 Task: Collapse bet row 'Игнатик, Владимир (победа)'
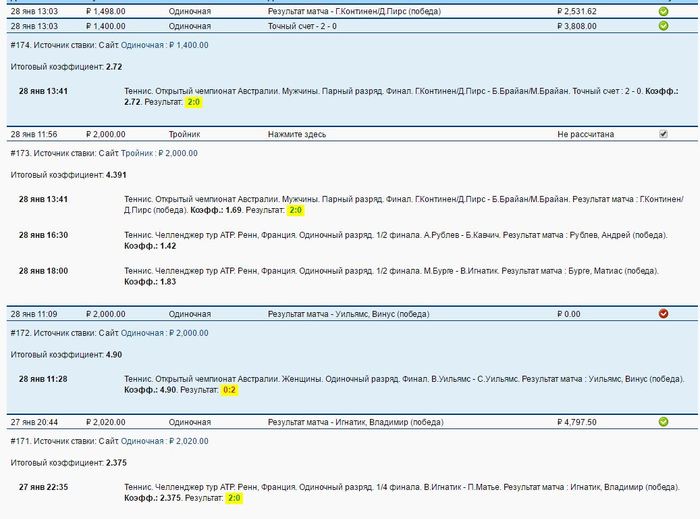click(352, 422)
